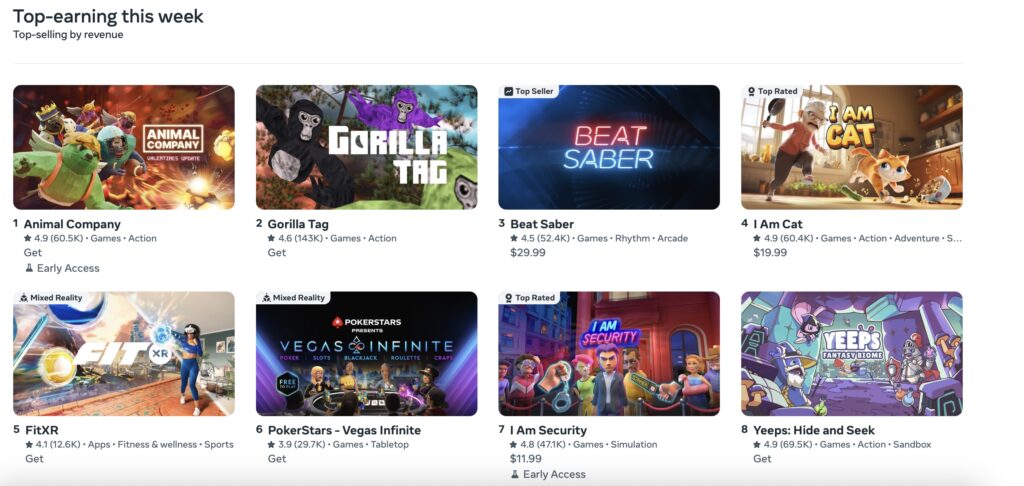Click Early Access flask icon under Animal Company
The height and width of the screenshot is (486, 1024).
click(x=29, y=268)
